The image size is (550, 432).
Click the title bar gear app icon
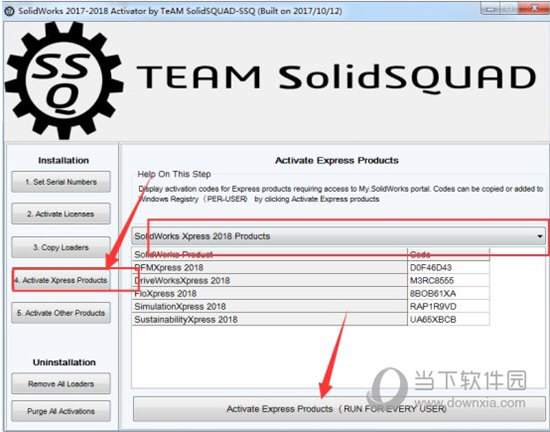click(9, 11)
